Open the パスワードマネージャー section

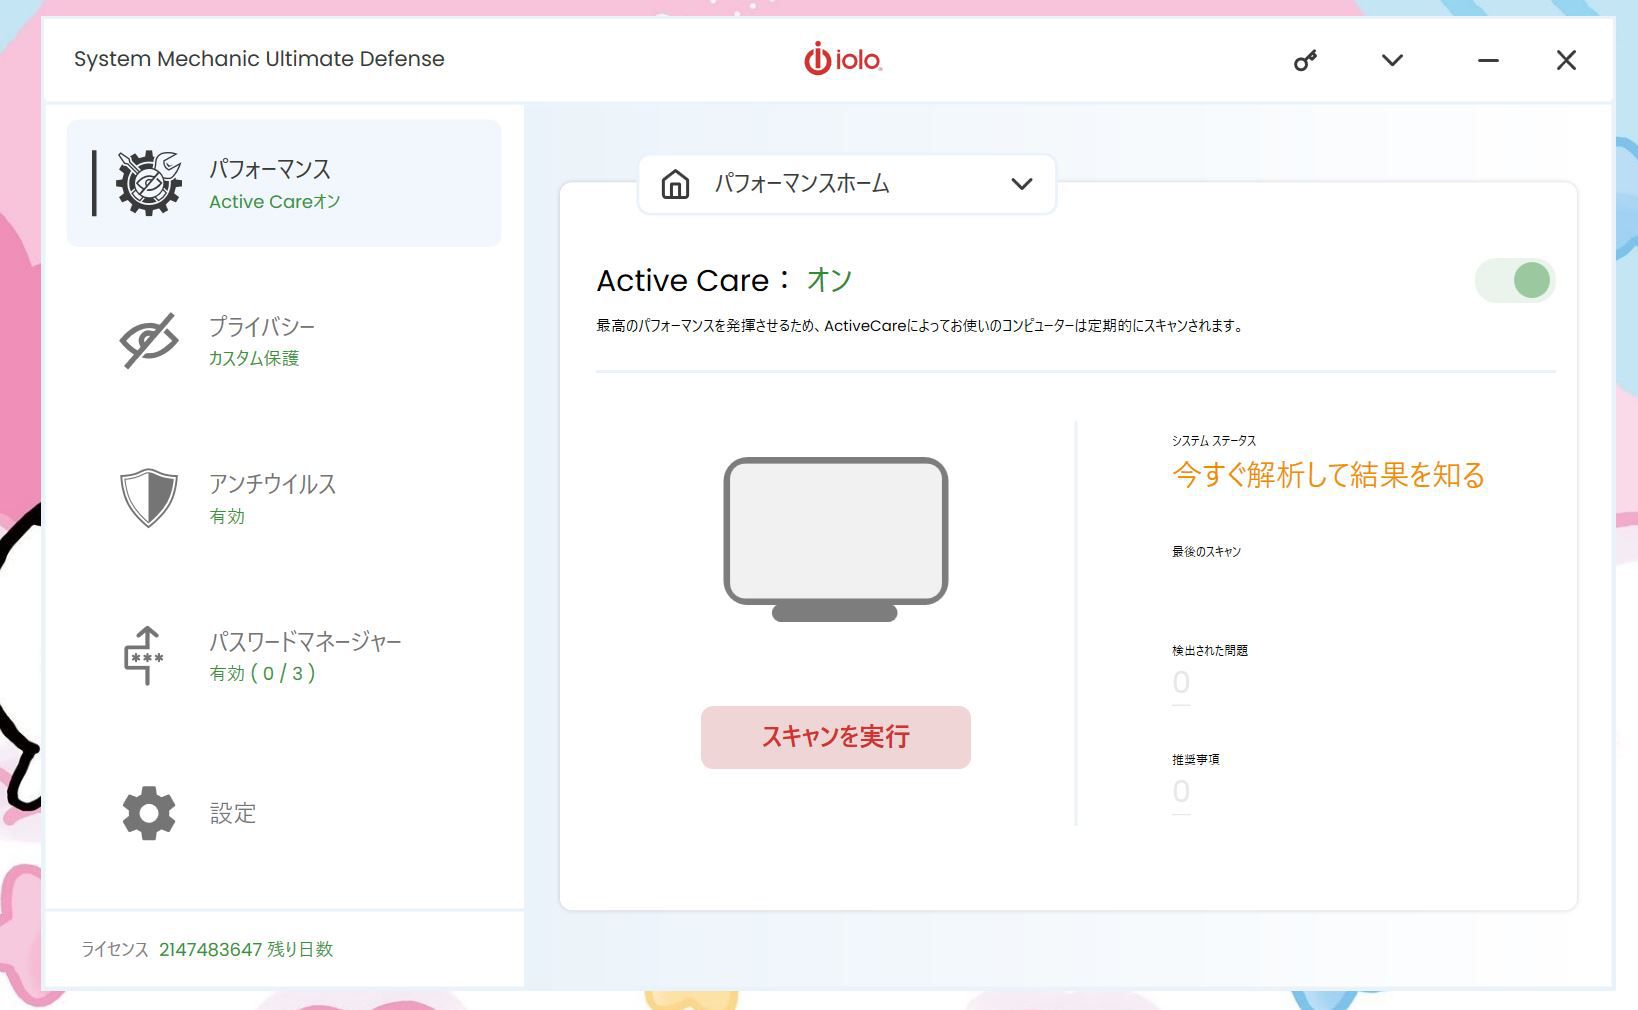click(x=284, y=655)
